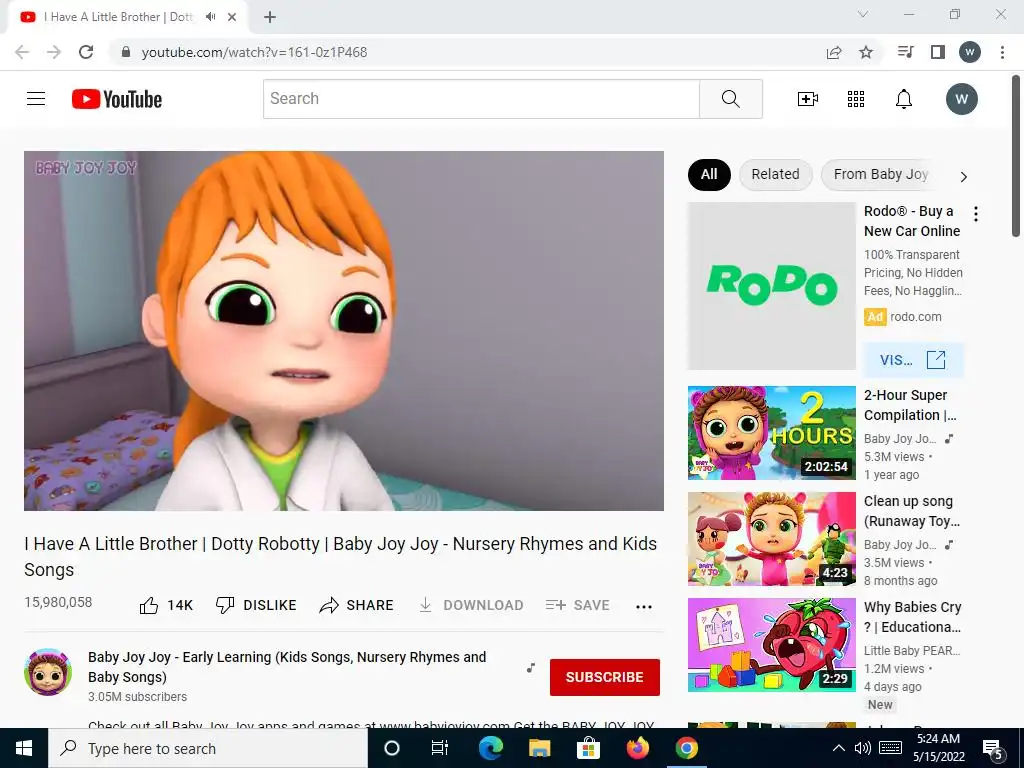Bookmark this page with the star

[866, 52]
